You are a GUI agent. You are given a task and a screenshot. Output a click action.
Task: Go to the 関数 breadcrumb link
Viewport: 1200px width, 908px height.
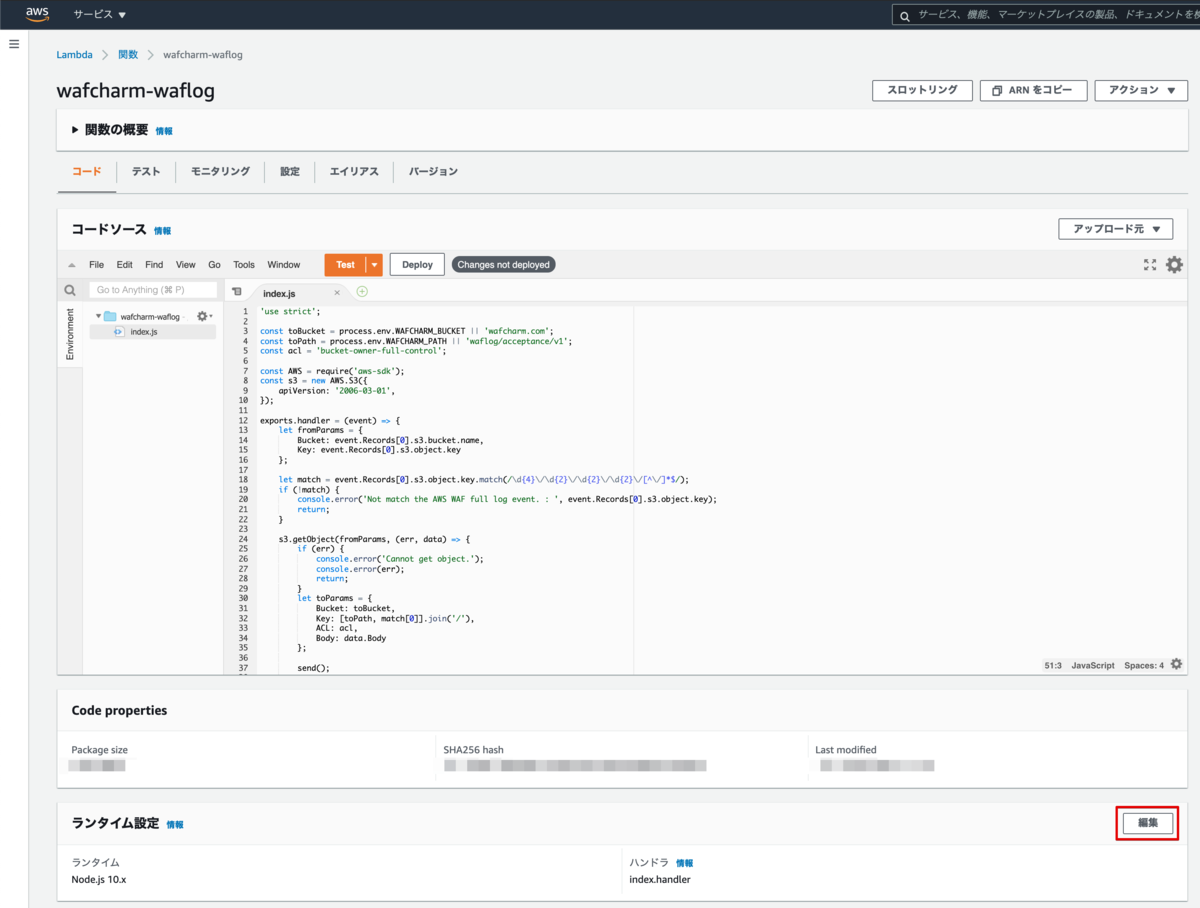tap(128, 55)
